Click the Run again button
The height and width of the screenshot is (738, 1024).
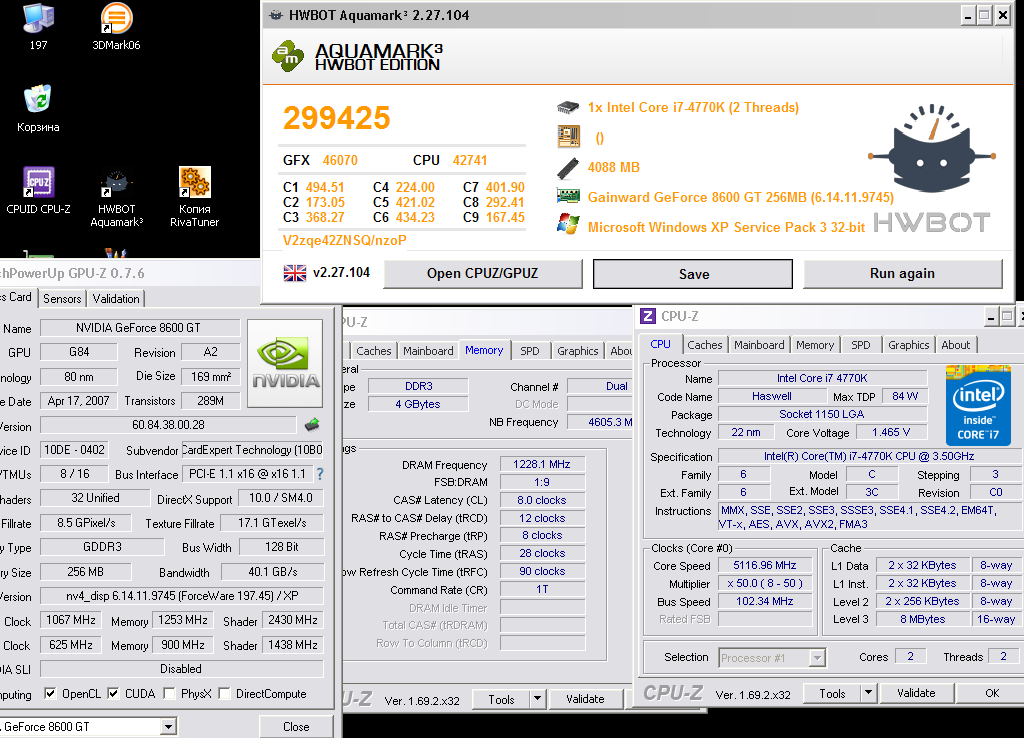pos(902,274)
